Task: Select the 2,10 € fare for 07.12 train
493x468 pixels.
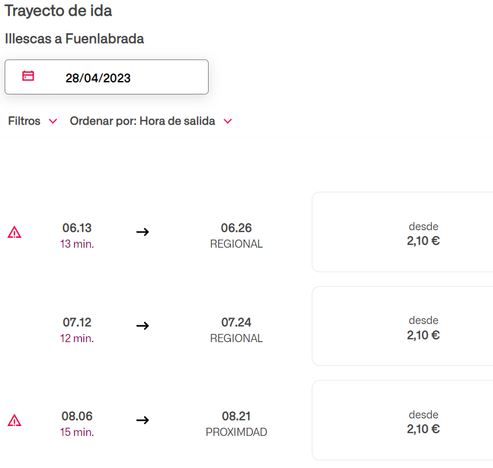Action: (403, 326)
